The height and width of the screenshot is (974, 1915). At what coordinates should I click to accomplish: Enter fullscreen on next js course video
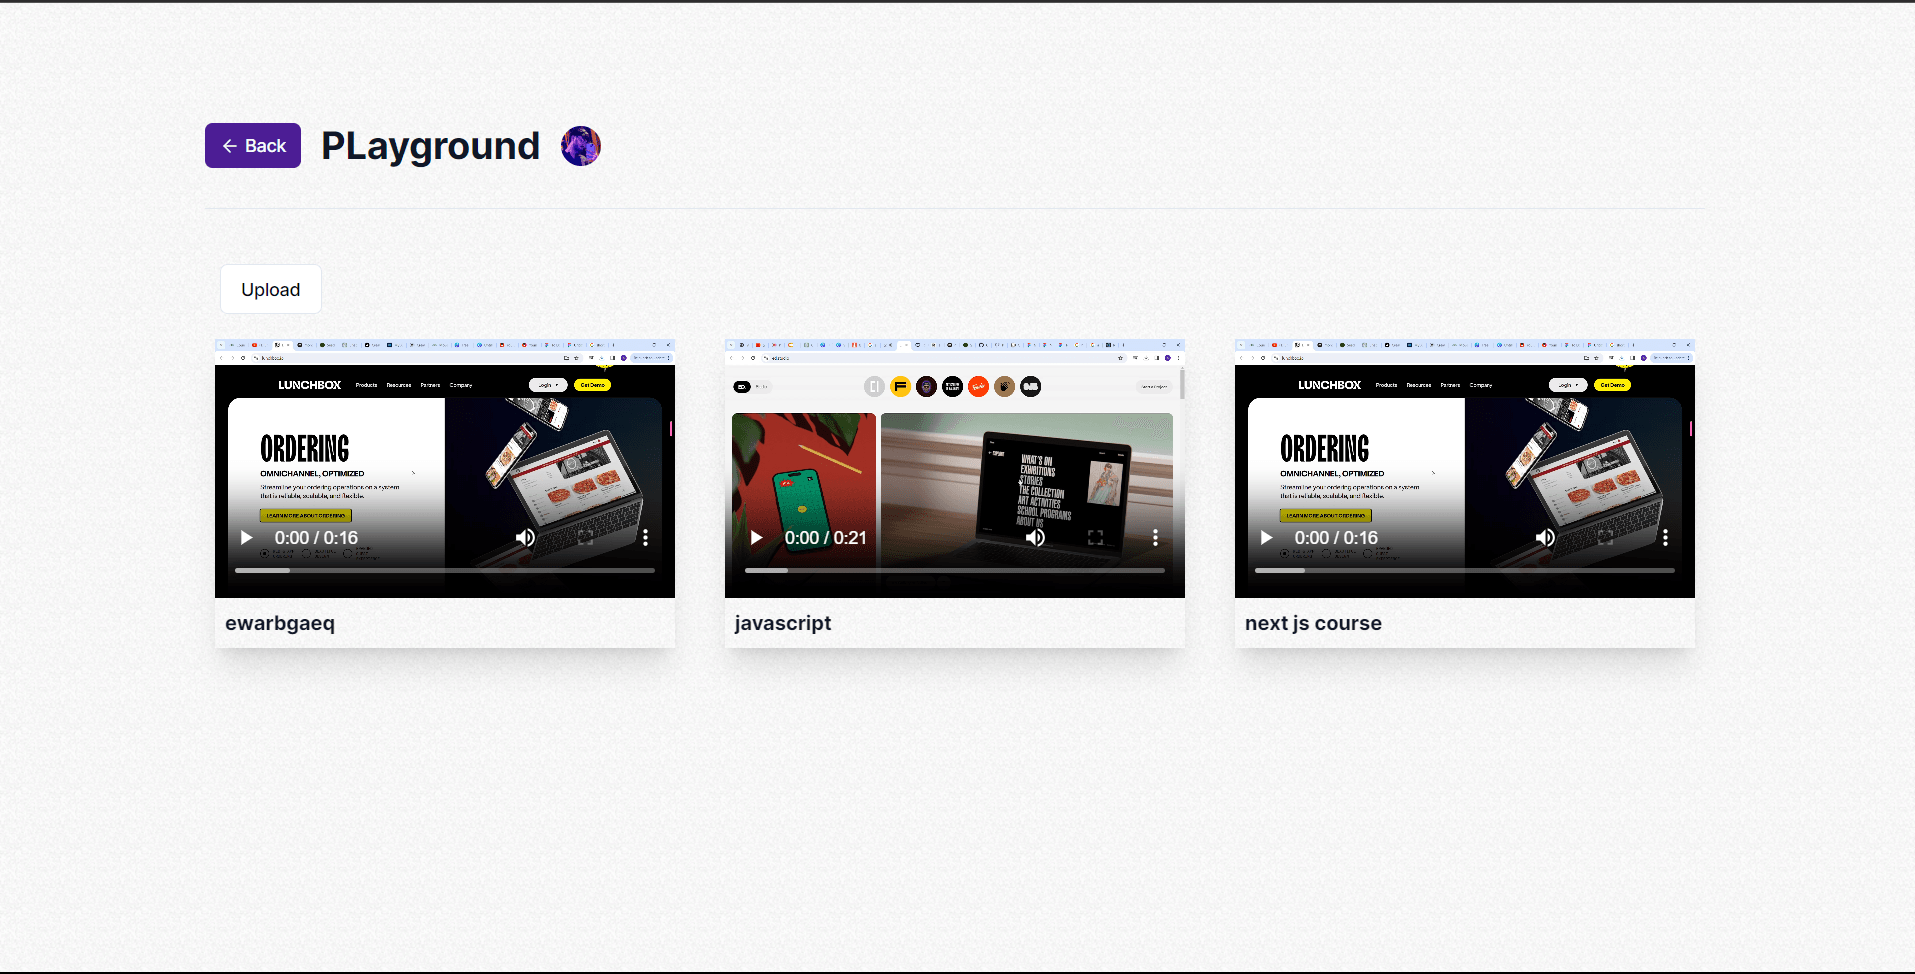(1606, 538)
